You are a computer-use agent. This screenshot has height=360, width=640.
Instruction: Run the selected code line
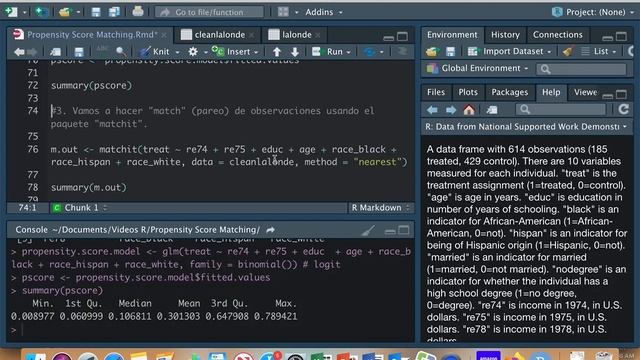328,52
